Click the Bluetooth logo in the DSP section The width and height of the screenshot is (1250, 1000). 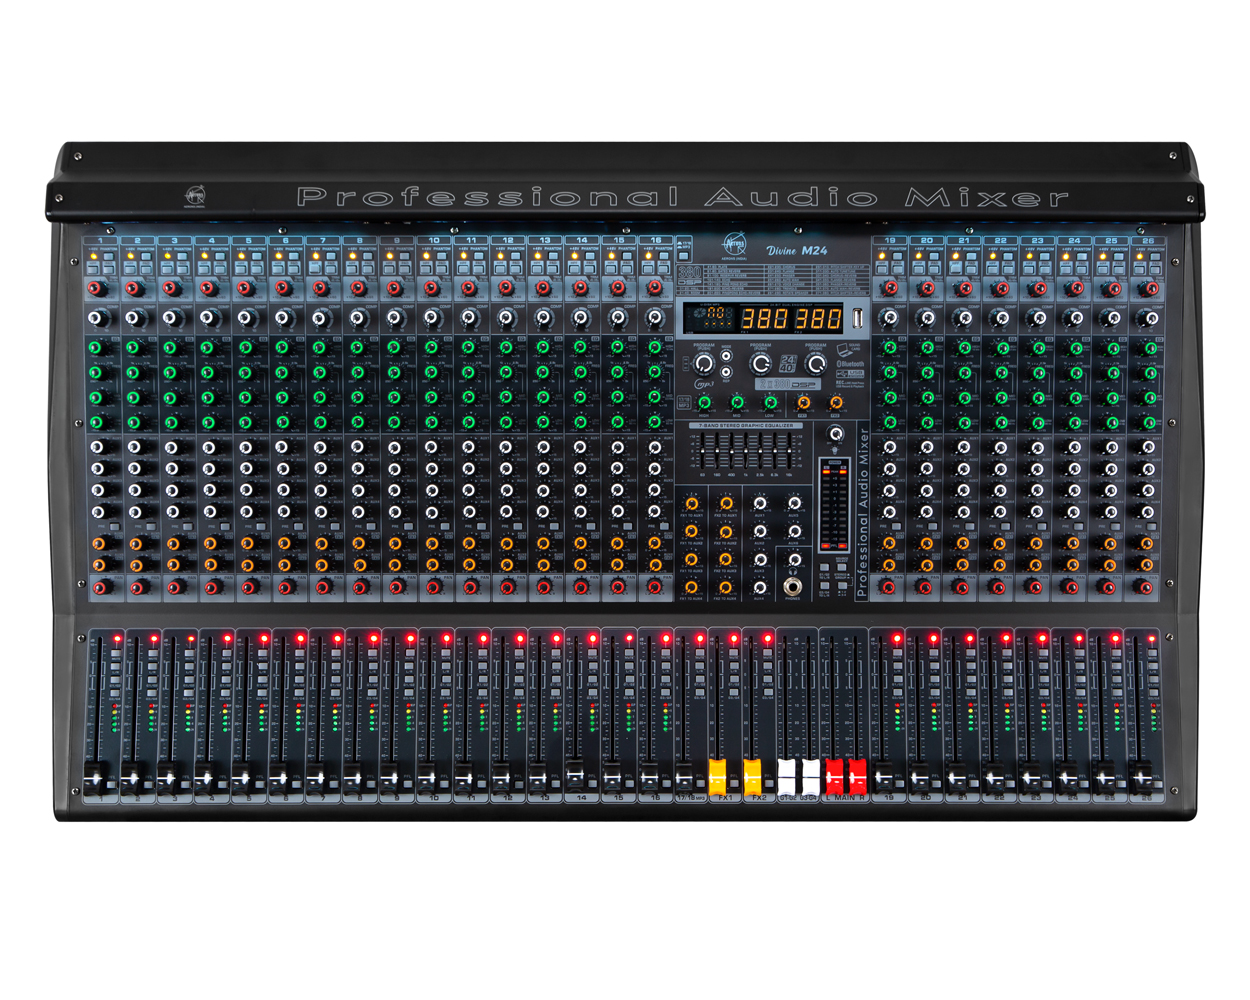coord(850,364)
